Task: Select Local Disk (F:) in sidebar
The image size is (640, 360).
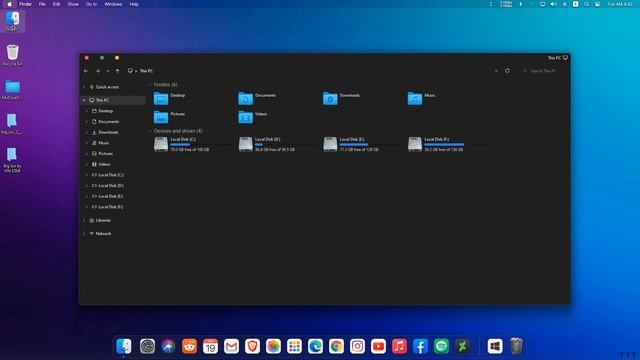Action: 110,207
